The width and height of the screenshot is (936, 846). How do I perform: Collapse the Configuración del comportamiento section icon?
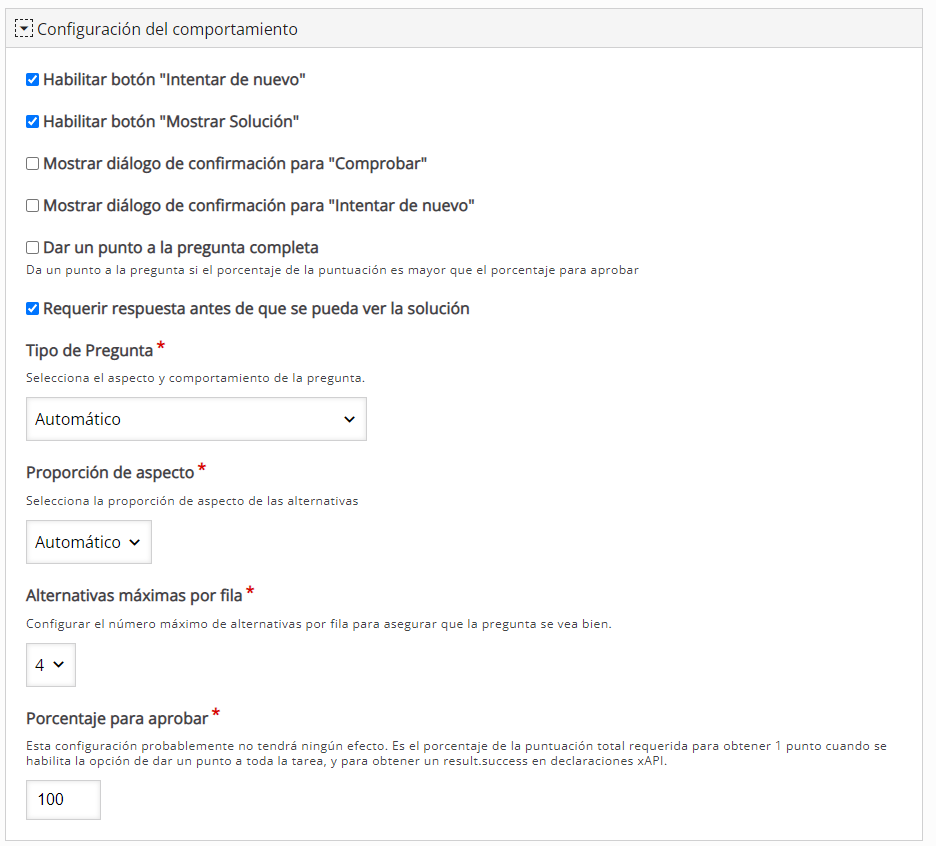pyautogui.click(x=23, y=29)
